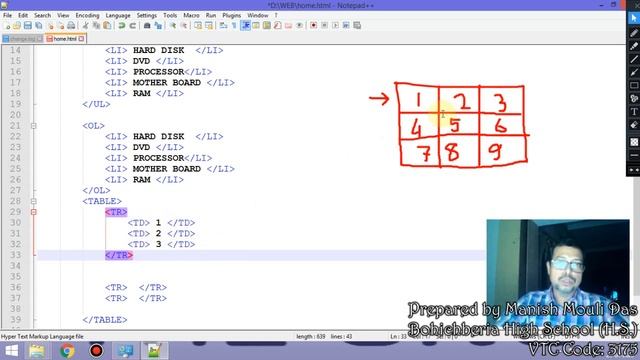Save the file with the Save icon

[x=28, y=25]
